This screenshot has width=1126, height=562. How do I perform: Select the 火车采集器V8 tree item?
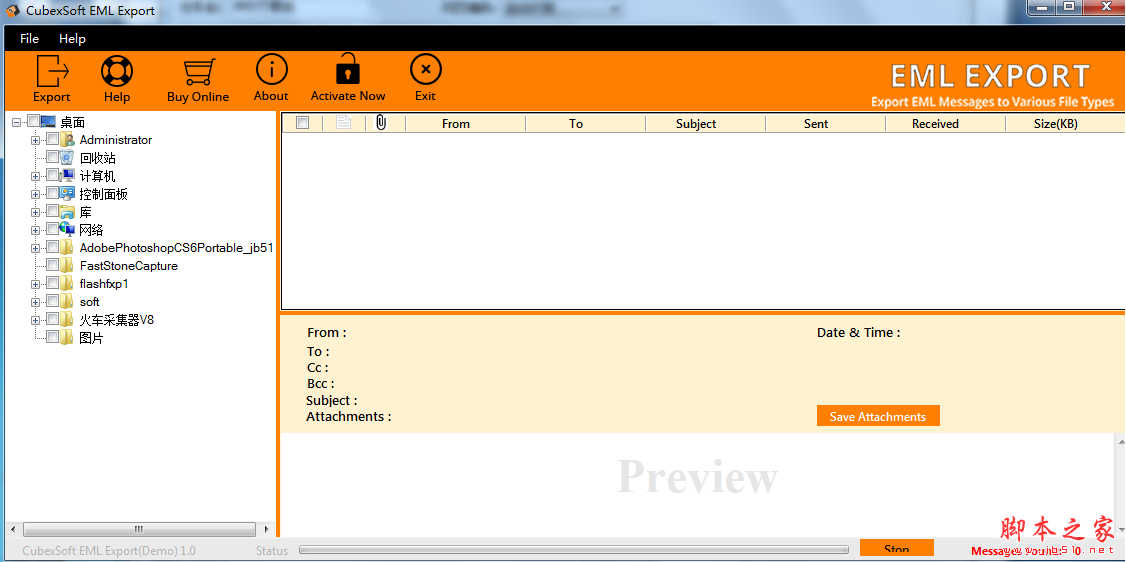point(116,319)
